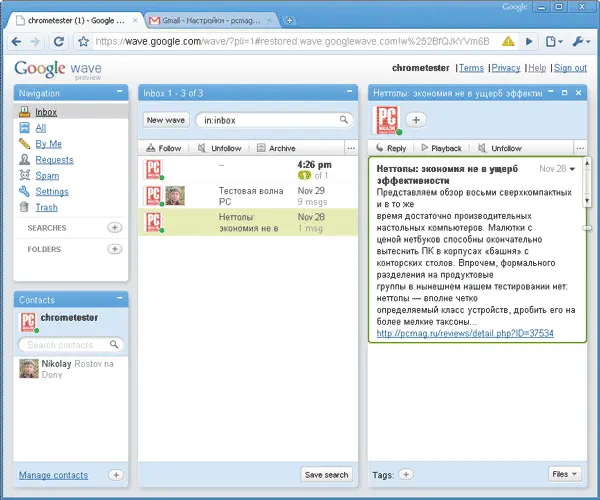
Task: Open the wave received at 4:26 pm
Action: 248,169
